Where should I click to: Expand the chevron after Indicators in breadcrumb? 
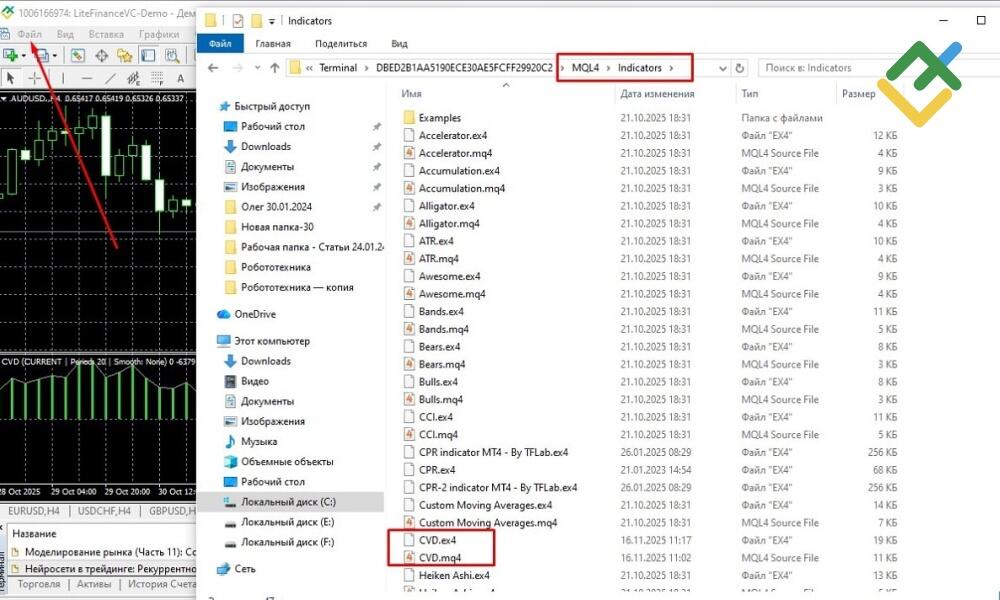click(x=671, y=68)
